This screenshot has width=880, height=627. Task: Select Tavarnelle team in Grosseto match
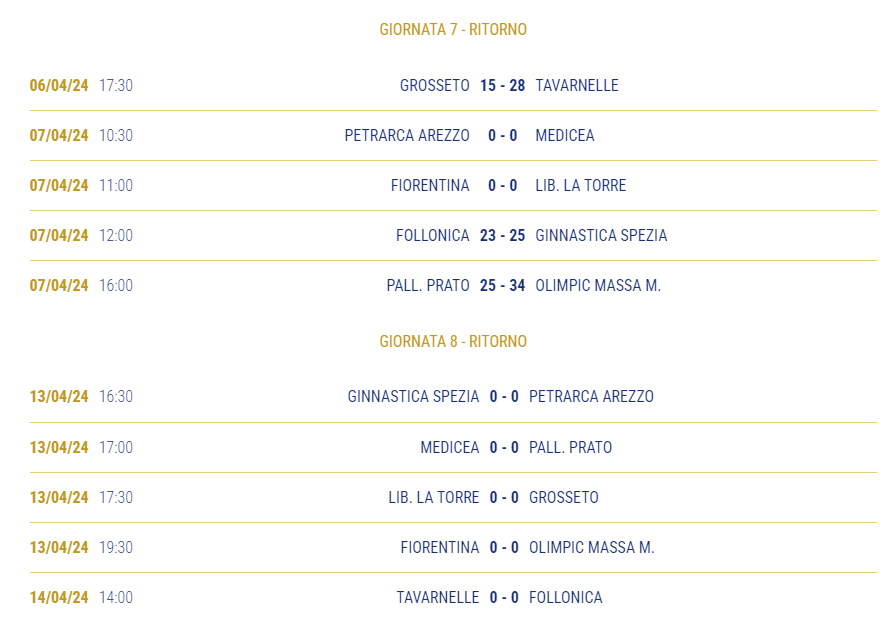pyautogui.click(x=577, y=85)
